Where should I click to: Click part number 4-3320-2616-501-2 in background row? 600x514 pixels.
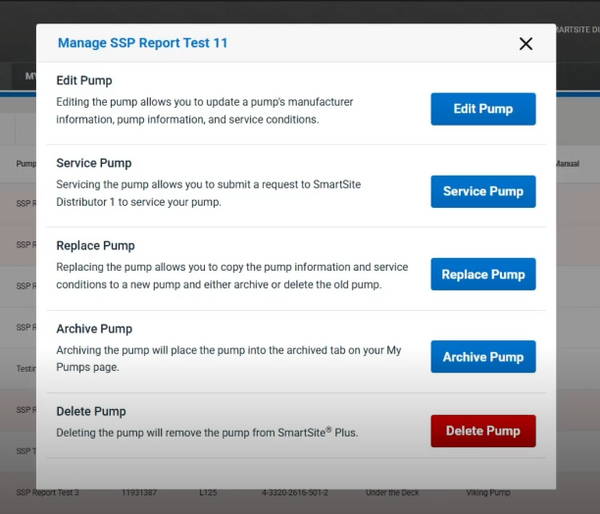(295, 493)
